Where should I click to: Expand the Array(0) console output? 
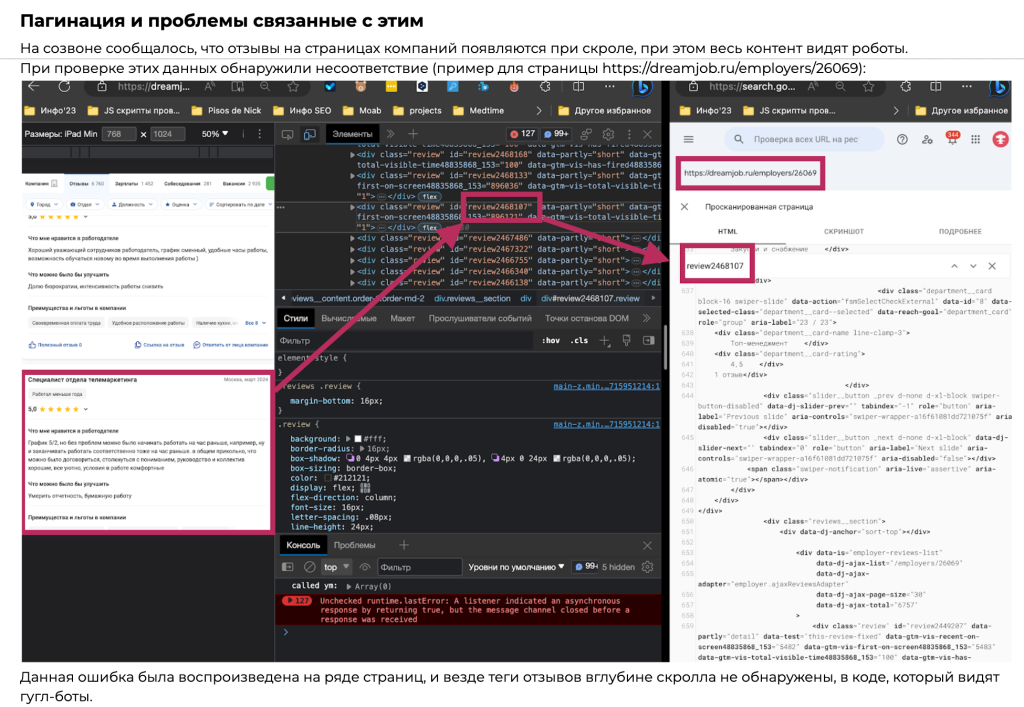(349, 586)
